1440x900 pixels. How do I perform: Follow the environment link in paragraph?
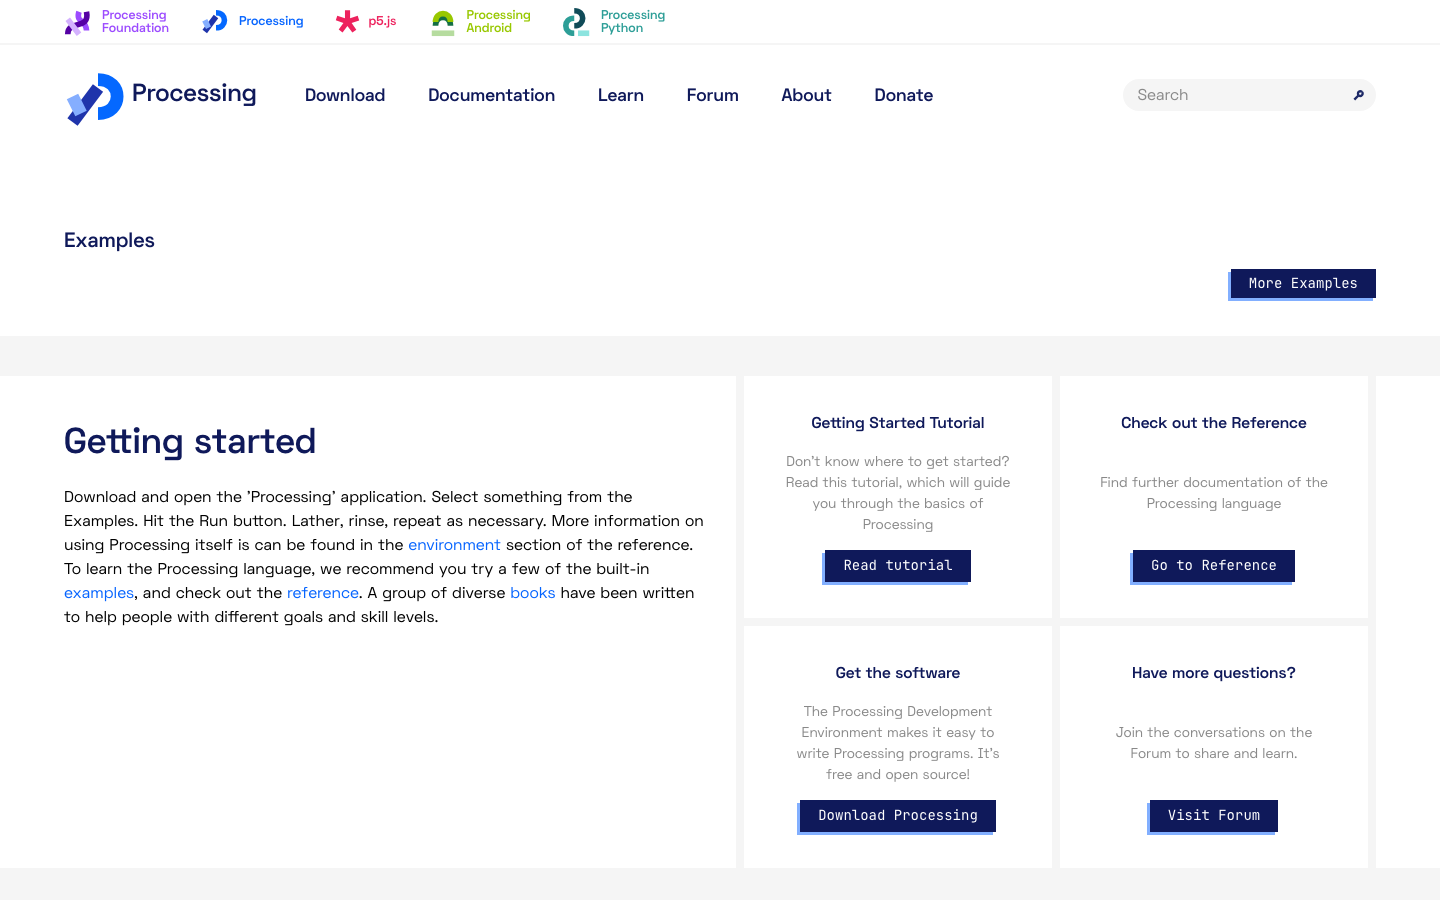tap(454, 545)
